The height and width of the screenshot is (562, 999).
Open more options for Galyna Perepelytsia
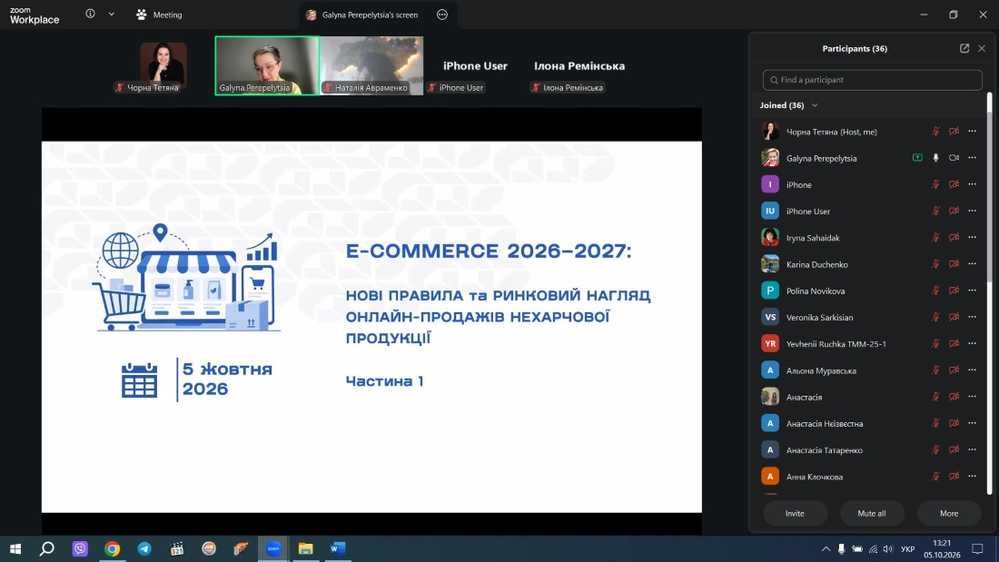(x=972, y=158)
